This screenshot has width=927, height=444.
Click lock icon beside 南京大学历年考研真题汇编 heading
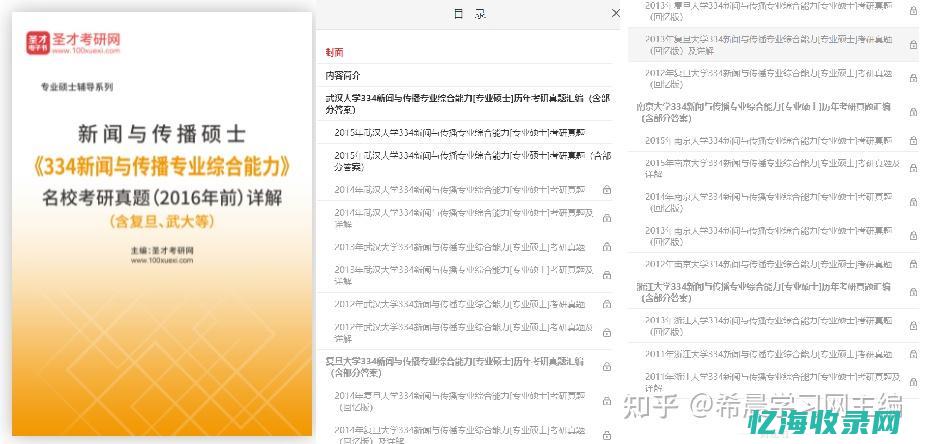click(913, 112)
